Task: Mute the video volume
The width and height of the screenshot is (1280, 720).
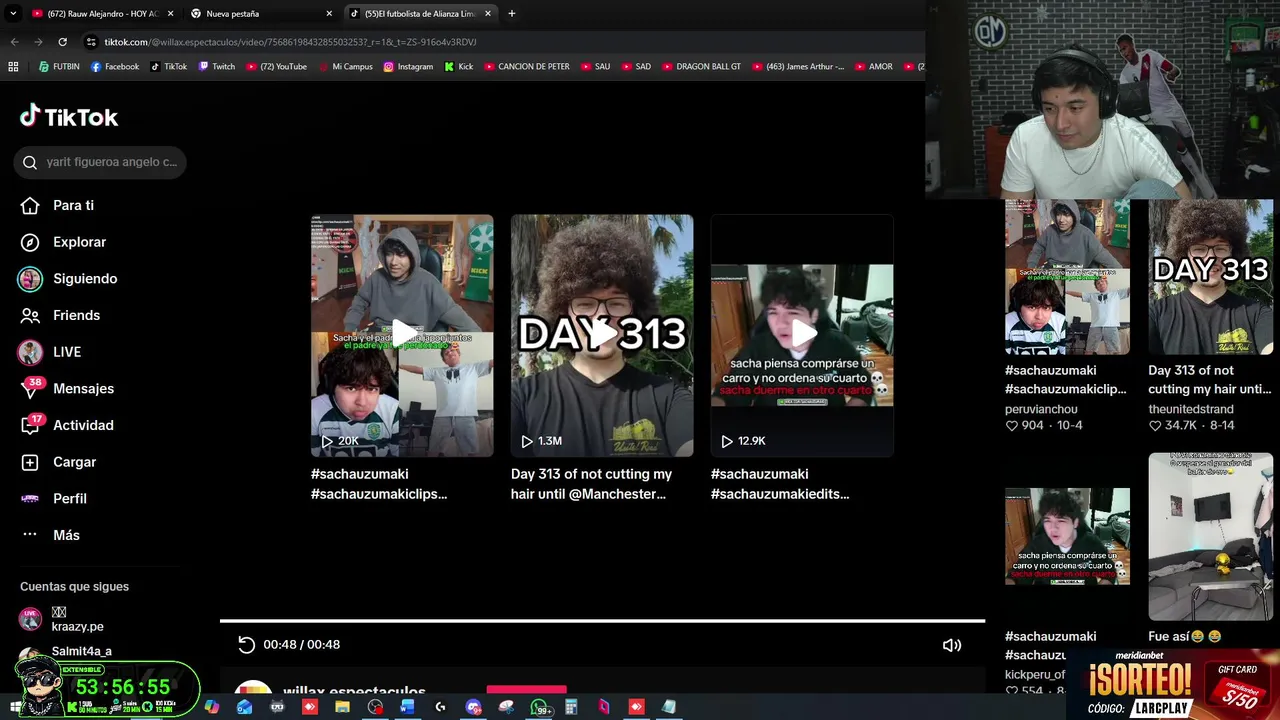Action: pyautogui.click(x=952, y=645)
